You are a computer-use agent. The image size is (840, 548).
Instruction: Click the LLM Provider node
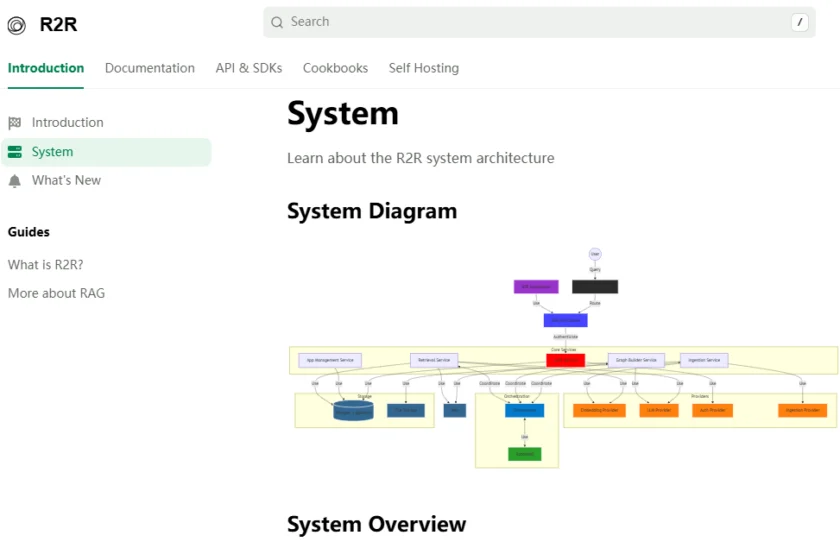659,410
